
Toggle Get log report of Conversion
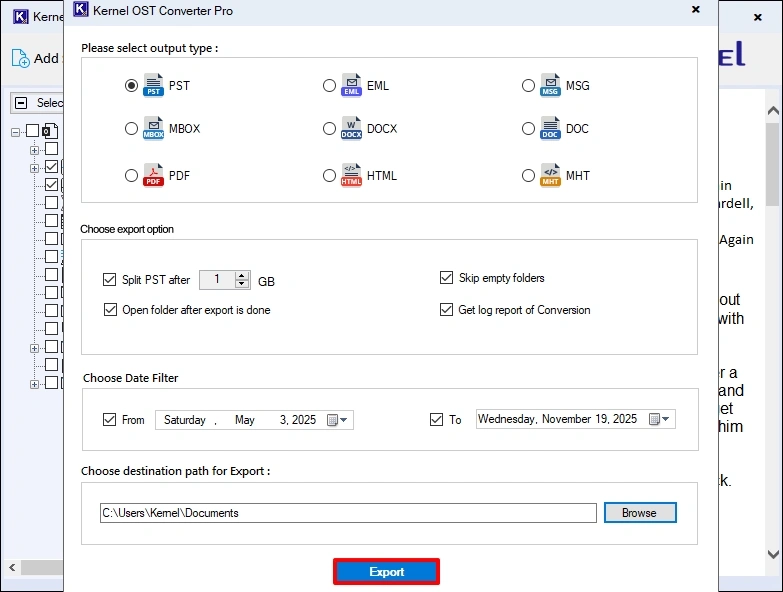[446, 309]
